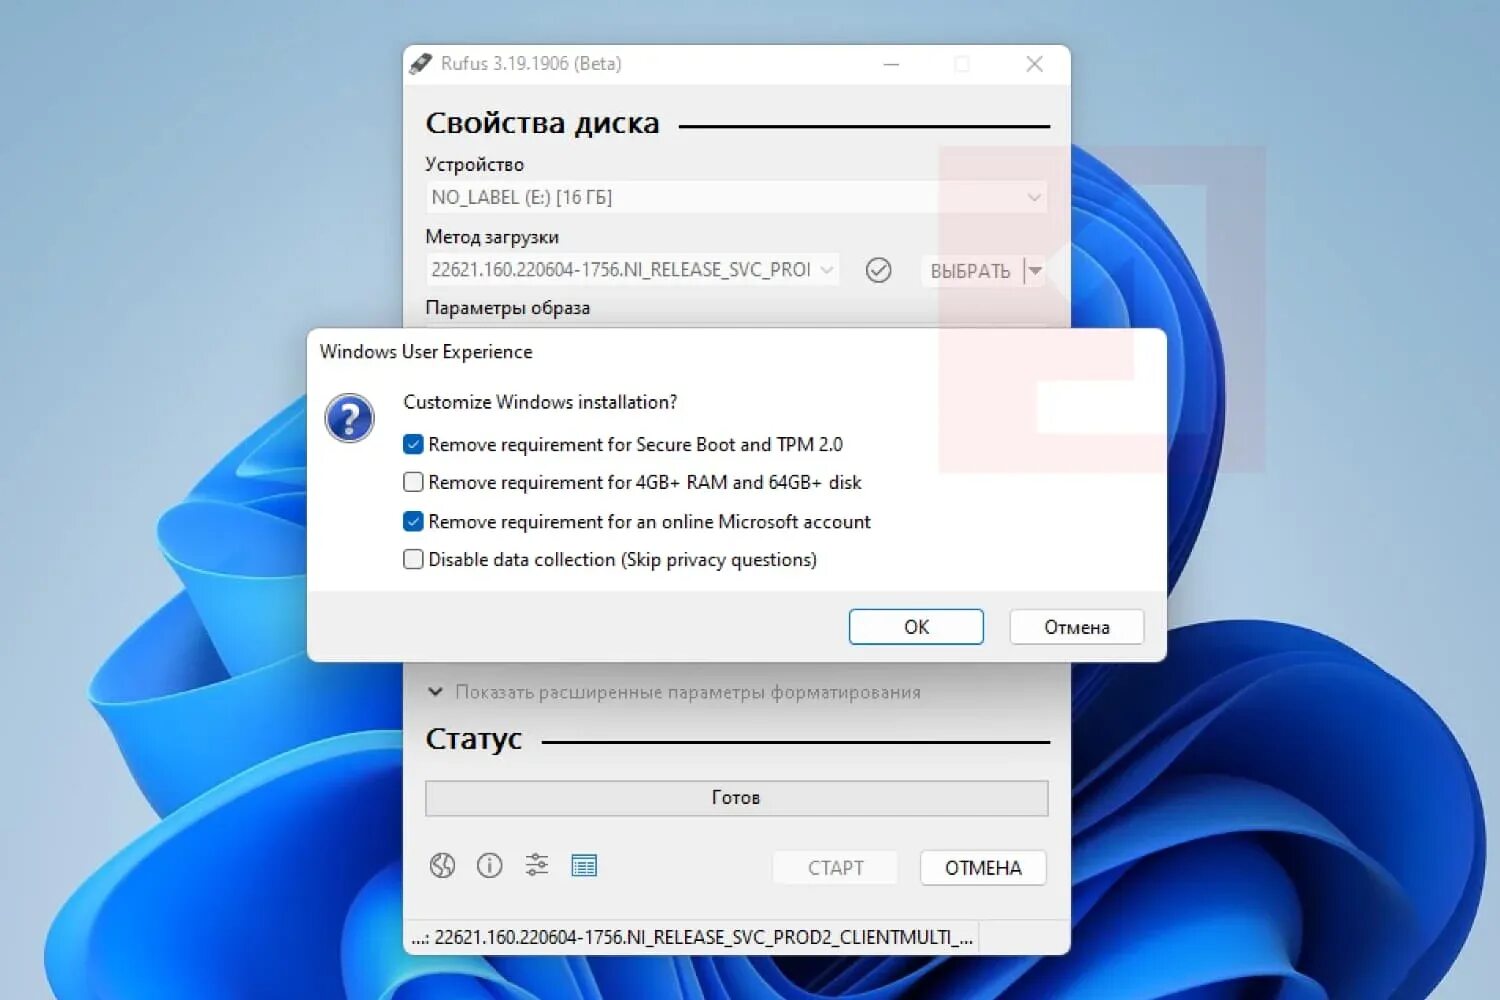
Task: Click the blue question mark dialog icon
Action: click(349, 418)
